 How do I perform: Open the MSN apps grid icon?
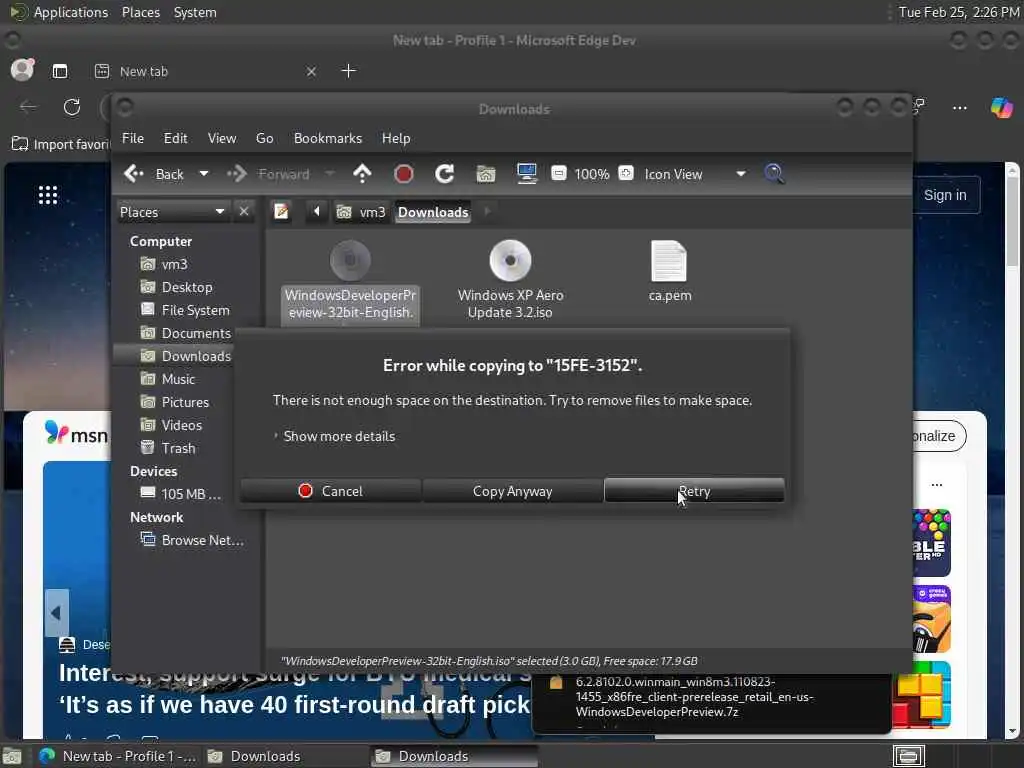[48, 195]
